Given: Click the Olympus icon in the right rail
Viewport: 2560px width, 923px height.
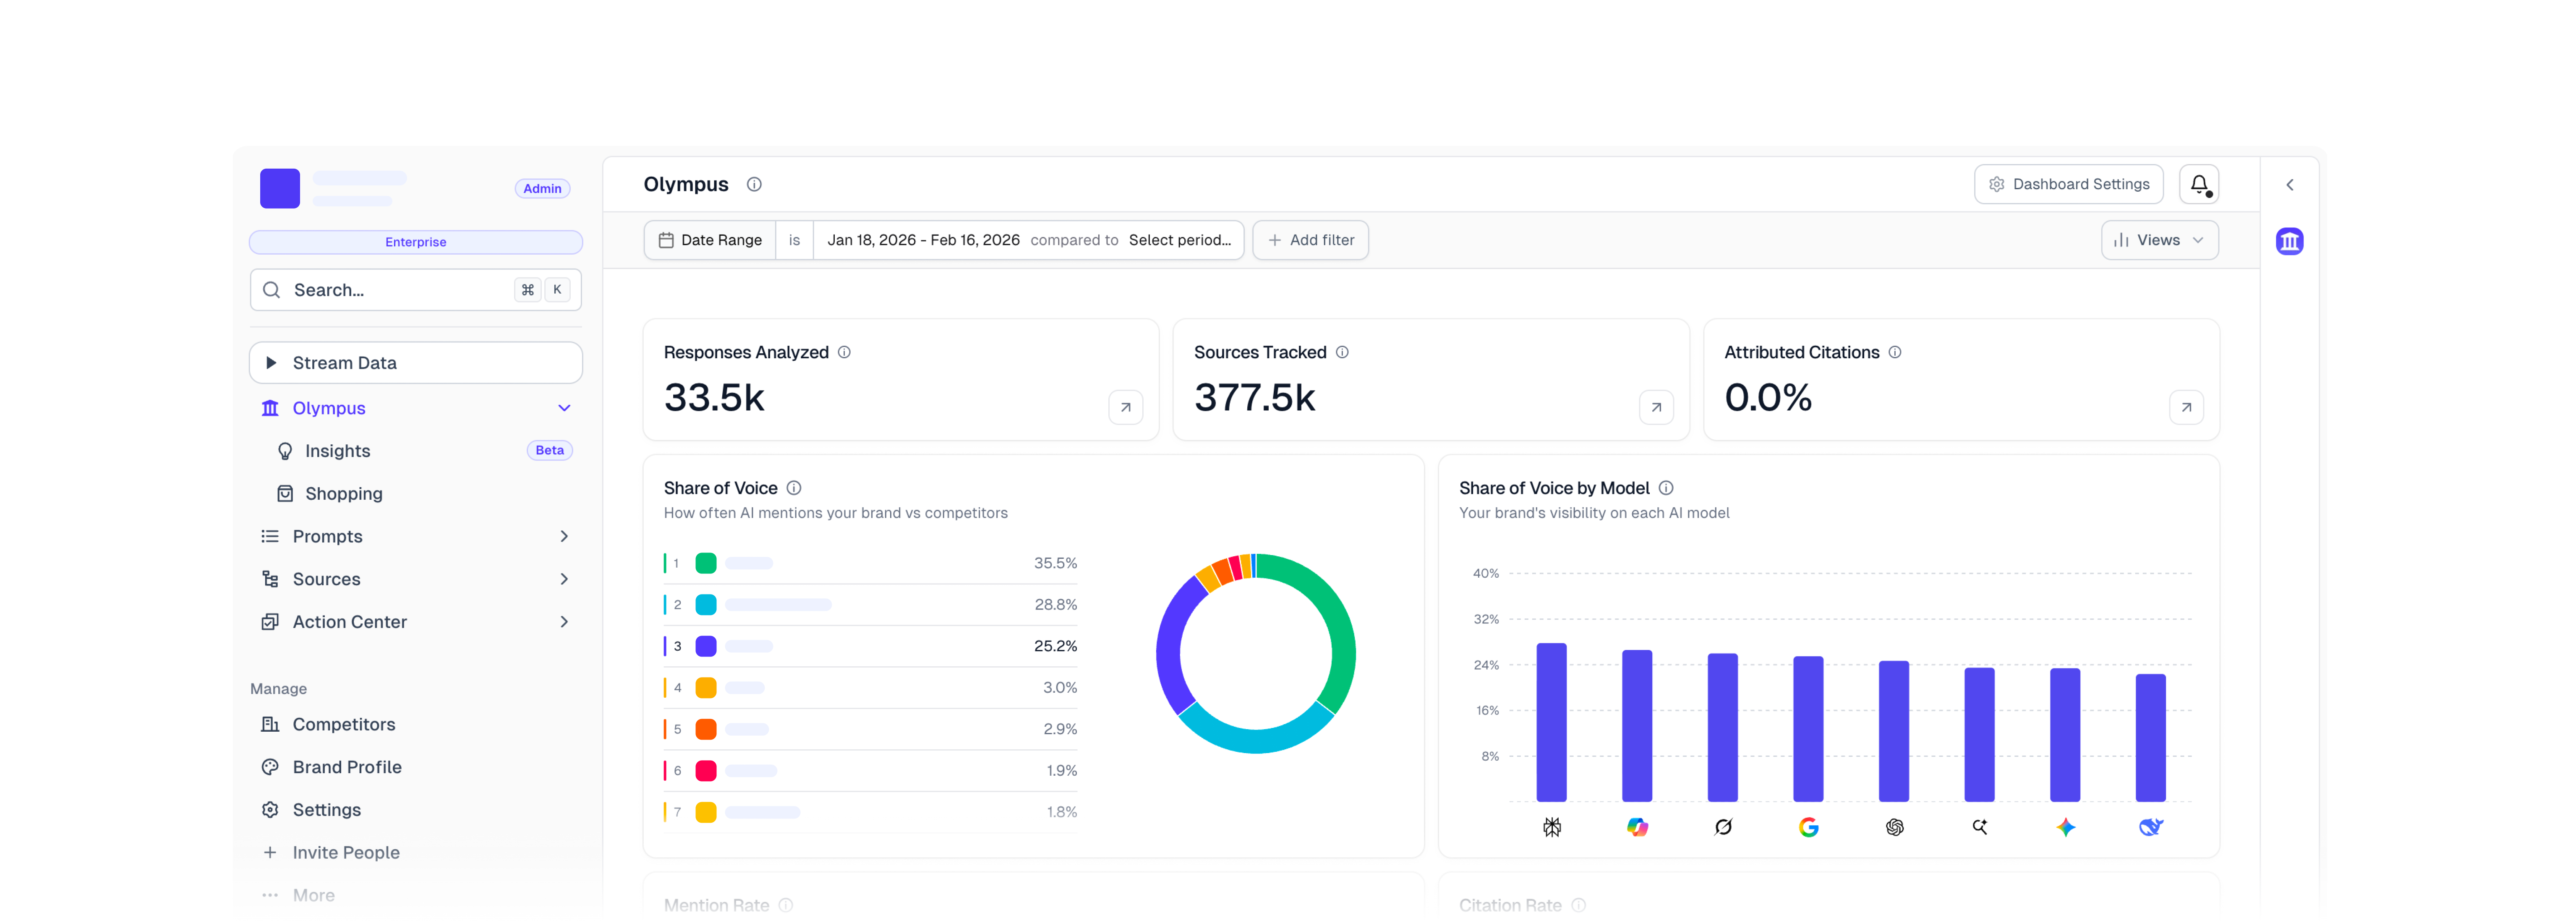Looking at the screenshot, I should pyautogui.click(x=2289, y=241).
